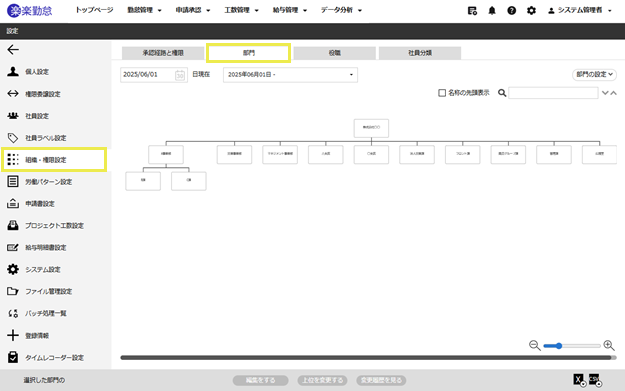
Task: Expand データ分析 menu dropdown
Action: [342, 10]
